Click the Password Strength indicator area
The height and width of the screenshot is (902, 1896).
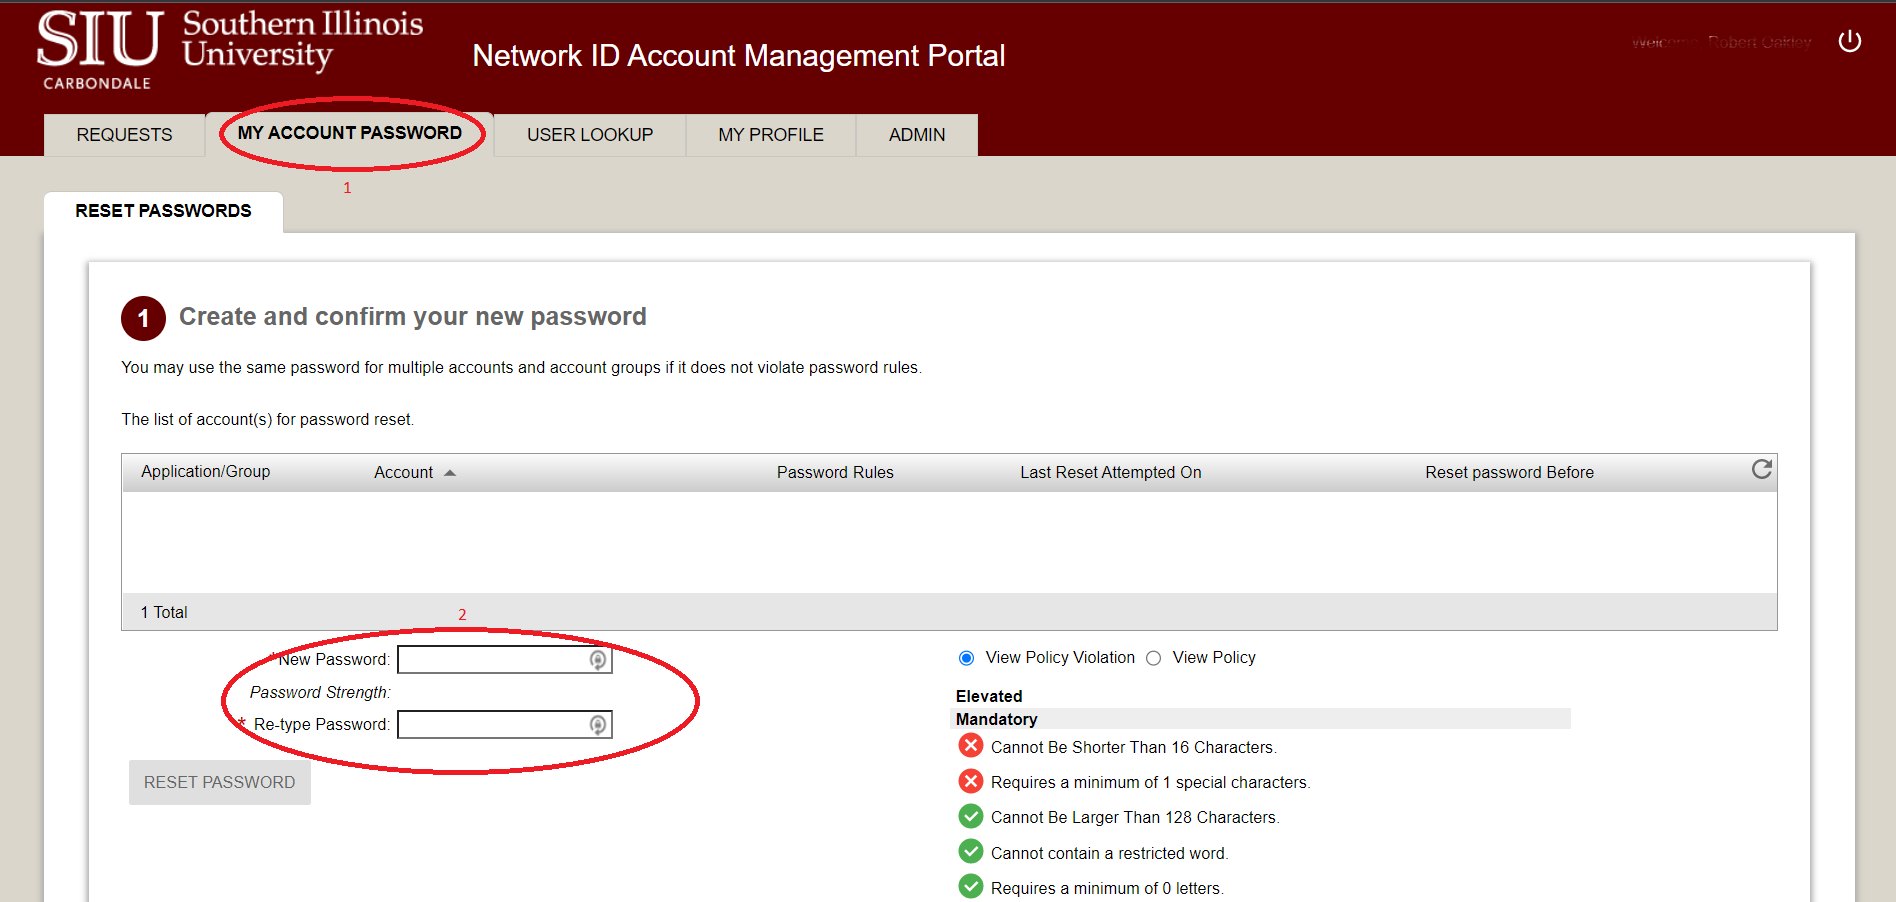pos(320,692)
